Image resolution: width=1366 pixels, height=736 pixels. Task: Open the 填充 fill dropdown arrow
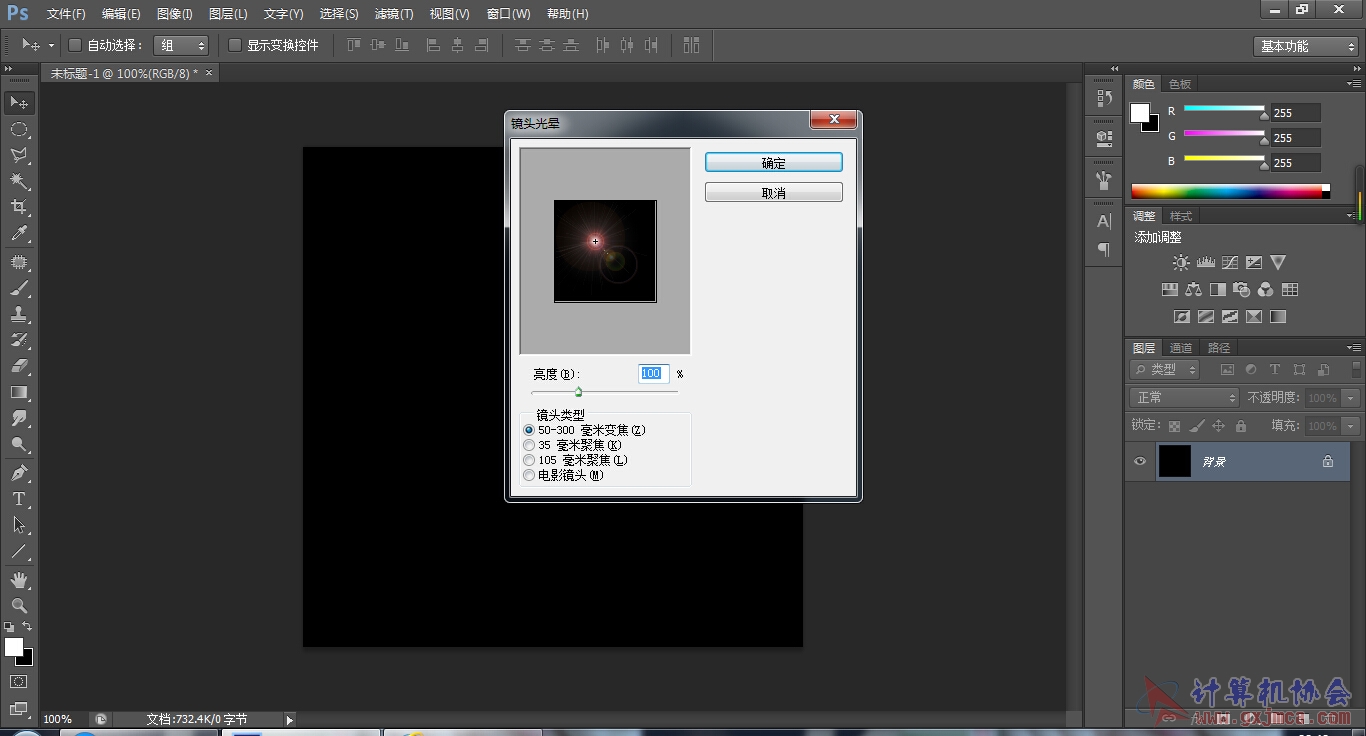point(1351,426)
